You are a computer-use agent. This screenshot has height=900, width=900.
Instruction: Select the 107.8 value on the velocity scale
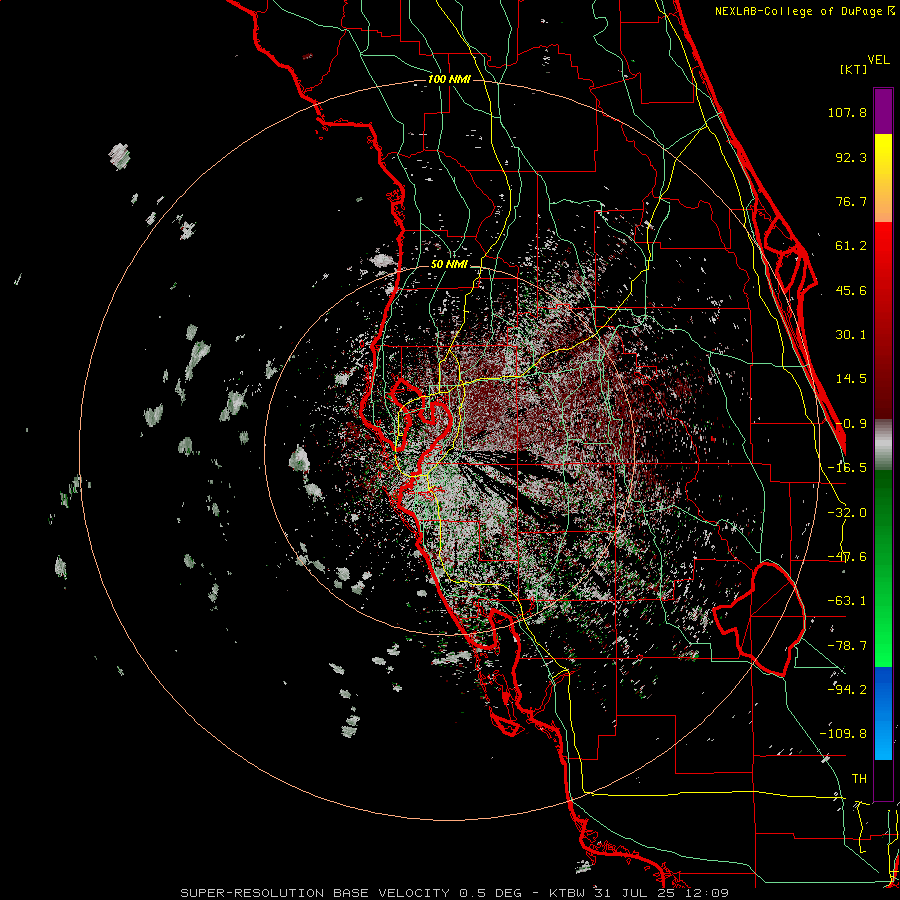[847, 112]
